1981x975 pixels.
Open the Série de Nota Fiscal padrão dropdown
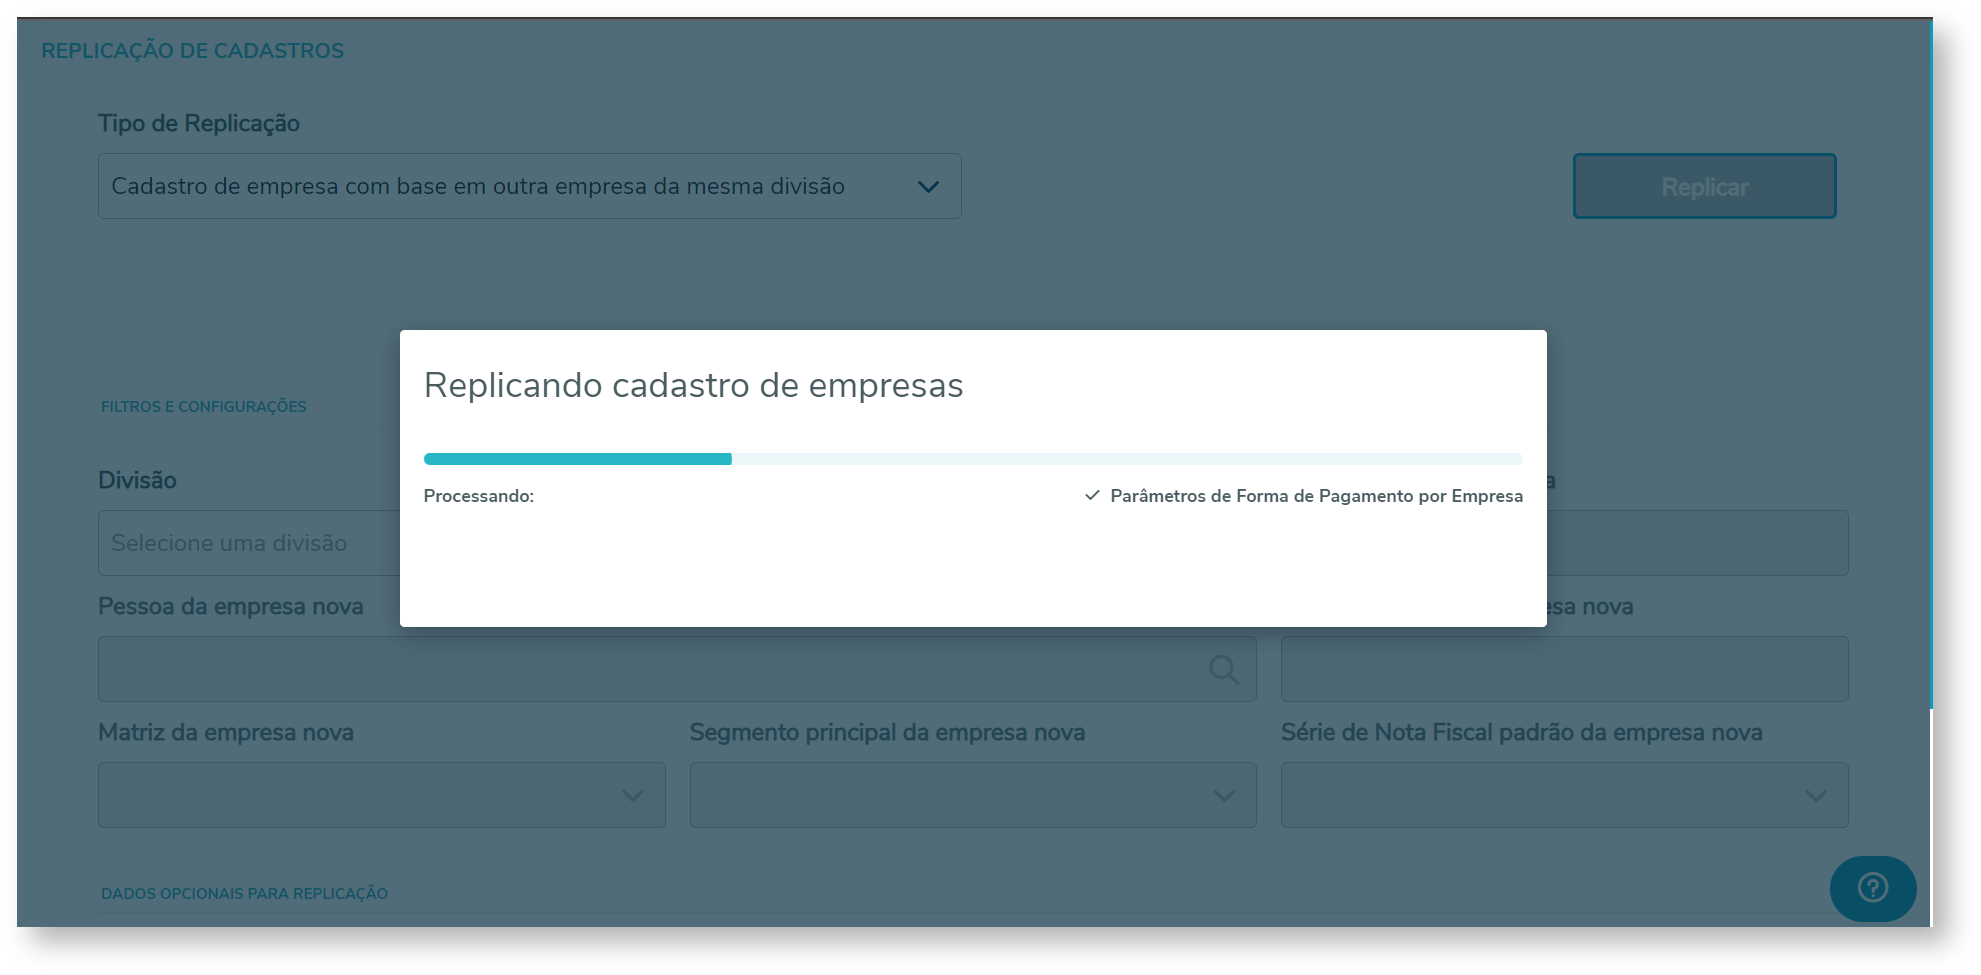1564,795
